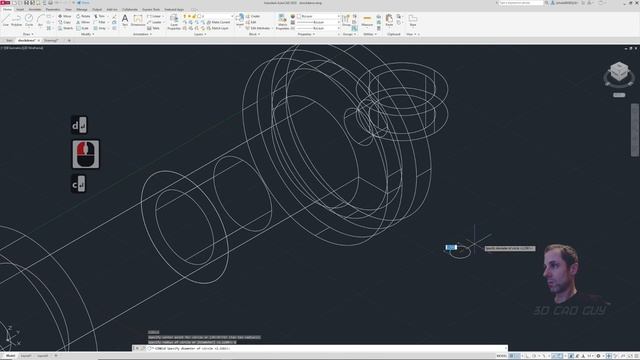
Task: Click the Make Current layer button
Action: pyautogui.click(x=218, y=22)
